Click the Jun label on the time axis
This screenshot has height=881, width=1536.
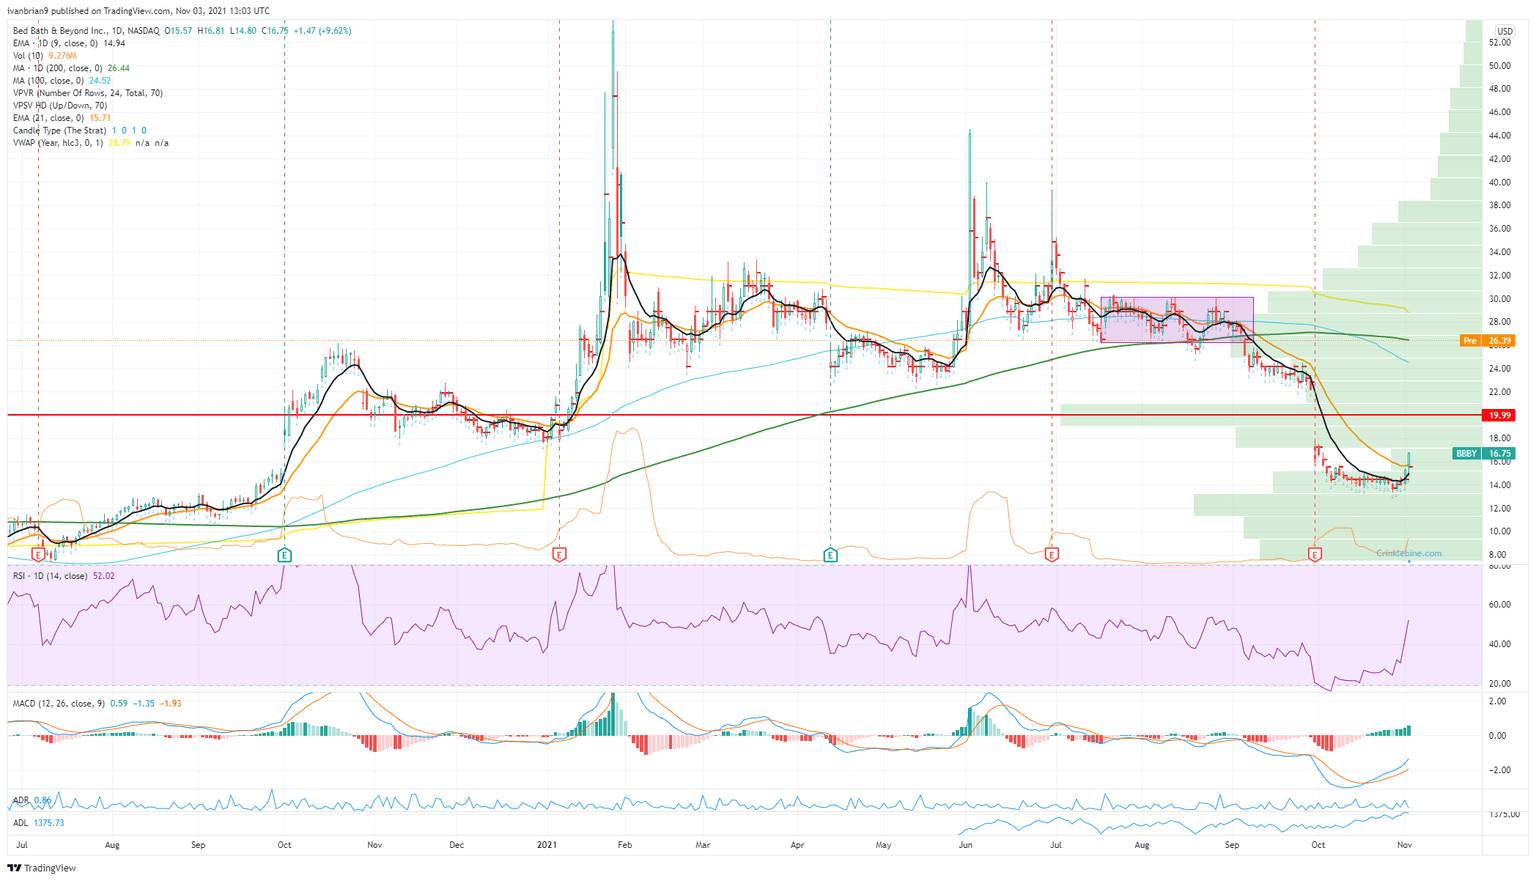pos(965,845)
